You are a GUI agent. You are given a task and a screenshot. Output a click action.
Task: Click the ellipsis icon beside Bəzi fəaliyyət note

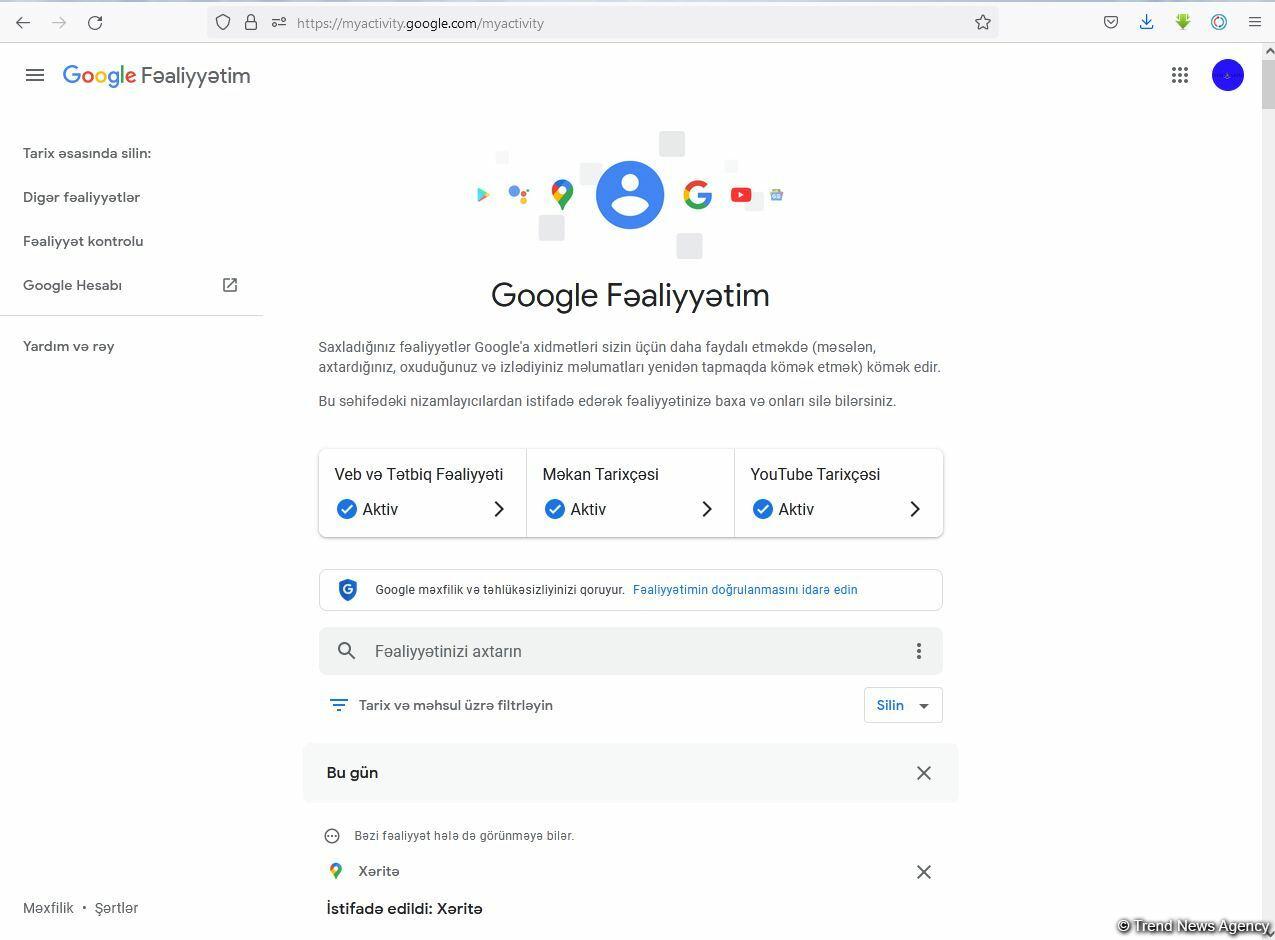332,836
